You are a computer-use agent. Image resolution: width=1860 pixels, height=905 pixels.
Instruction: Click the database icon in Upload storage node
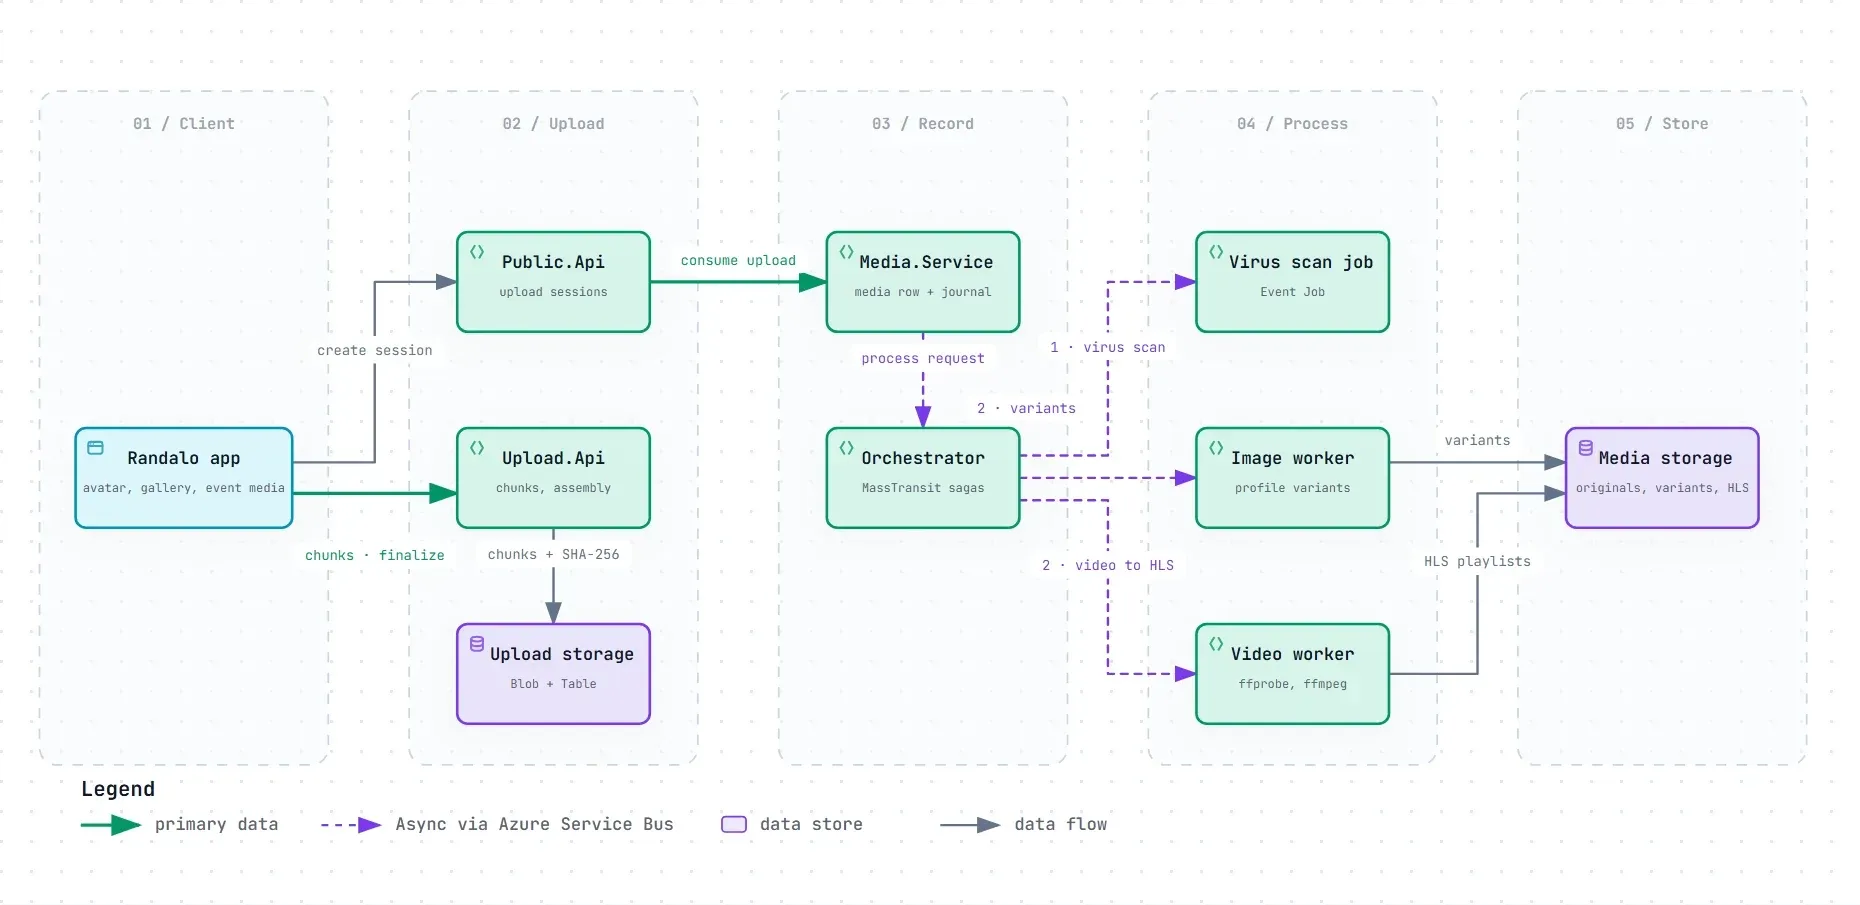pos(477,644)
